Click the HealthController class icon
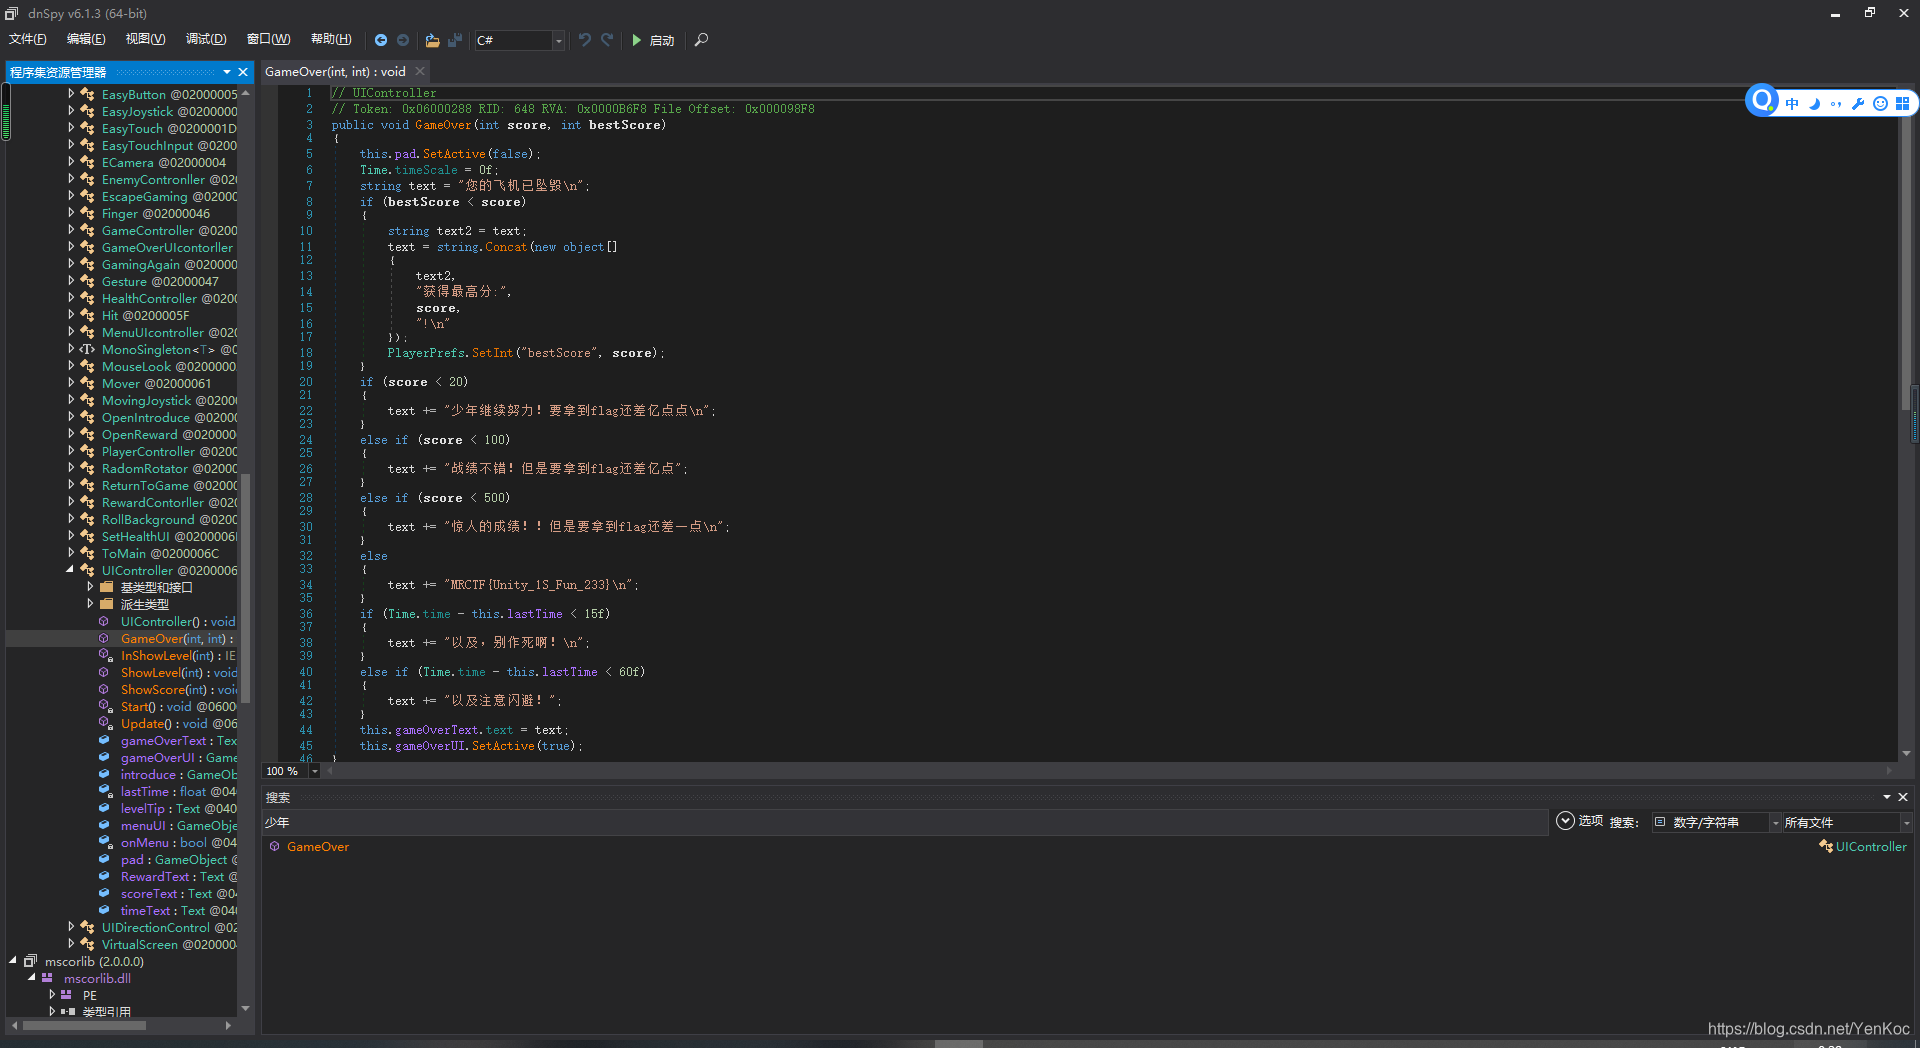Image resolution: width=1920 pixels, height=1048 pixels. pyautogui.click(x=88, y=298)
